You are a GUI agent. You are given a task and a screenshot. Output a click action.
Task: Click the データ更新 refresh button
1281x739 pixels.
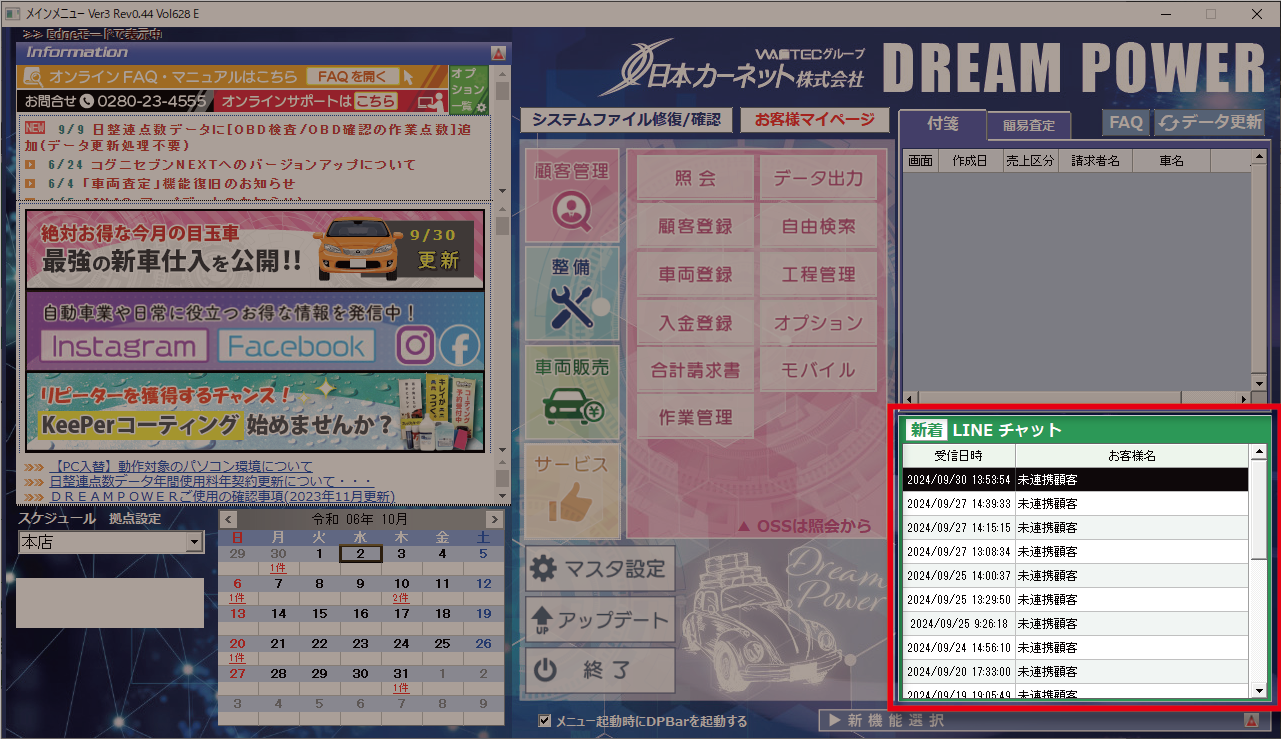coord(1209,122)
